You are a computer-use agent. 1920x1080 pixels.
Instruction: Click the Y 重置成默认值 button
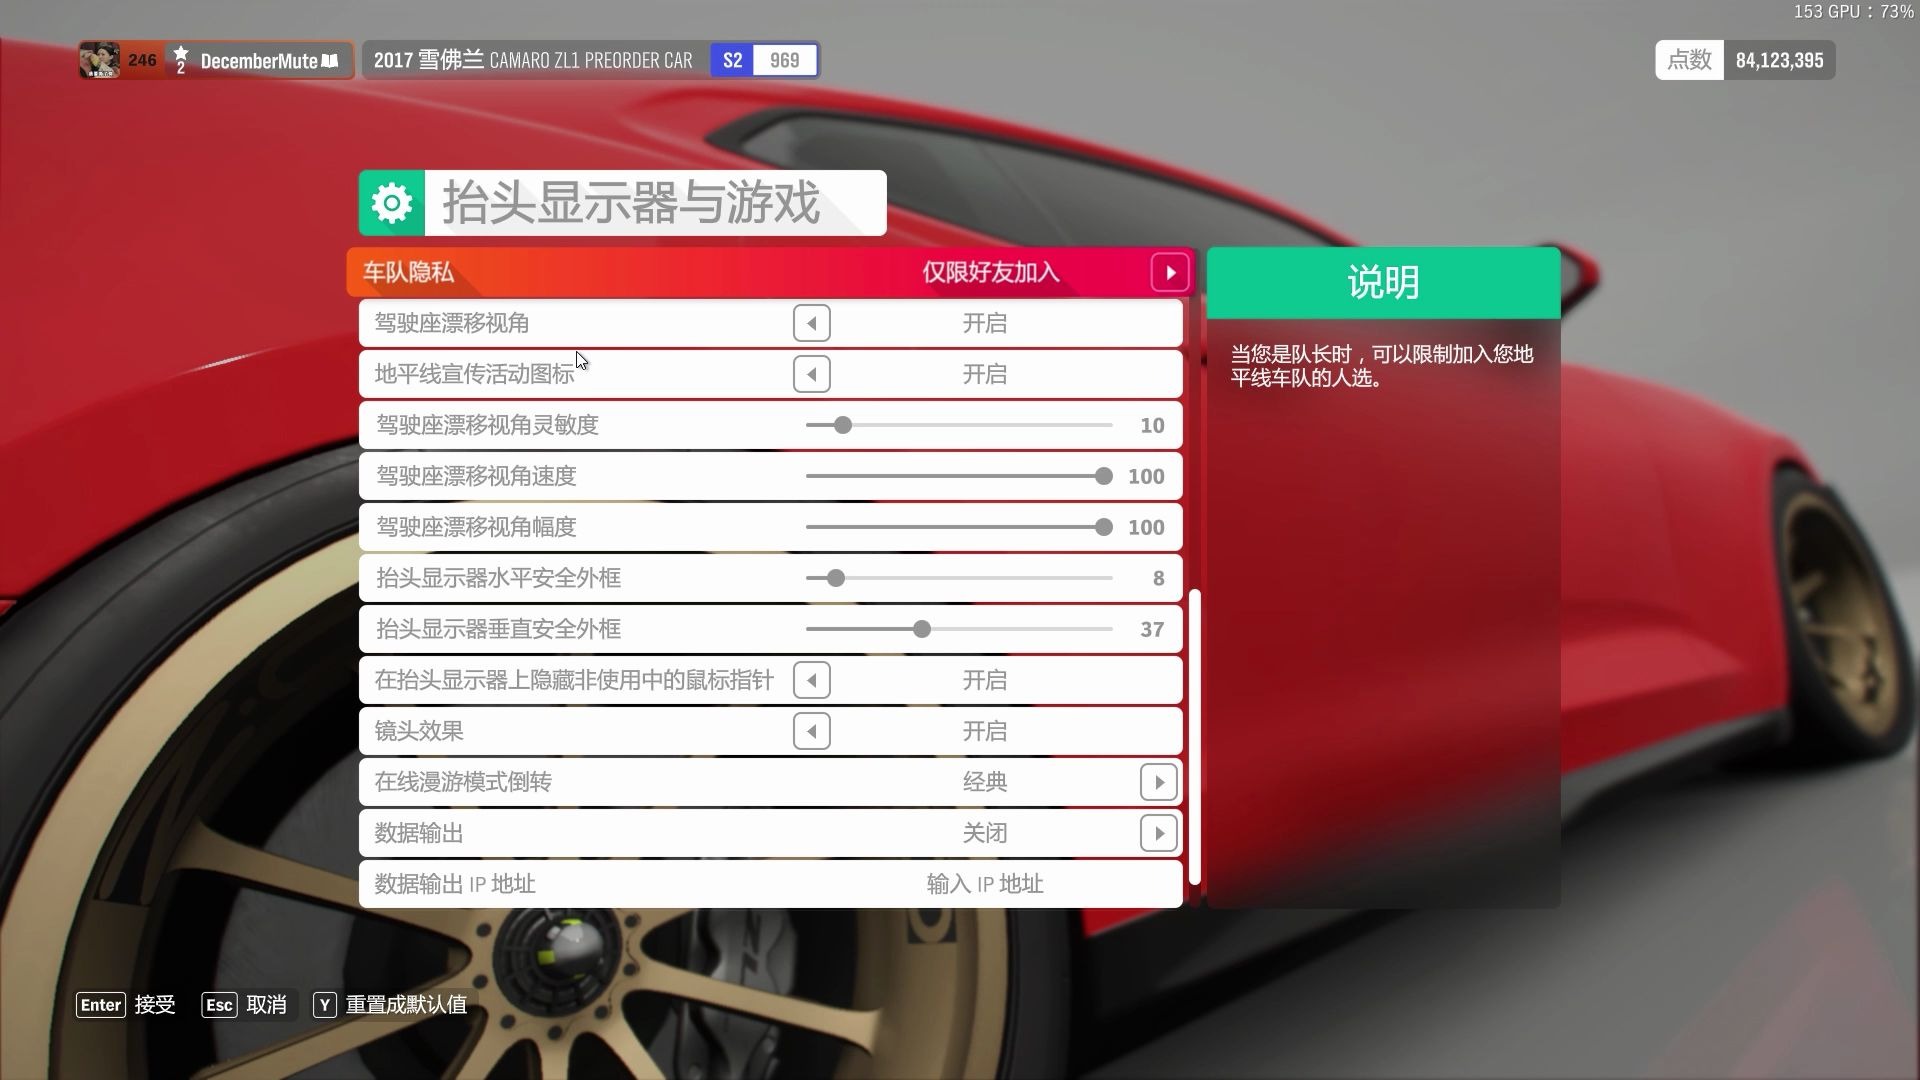[x=391, y=1005]
